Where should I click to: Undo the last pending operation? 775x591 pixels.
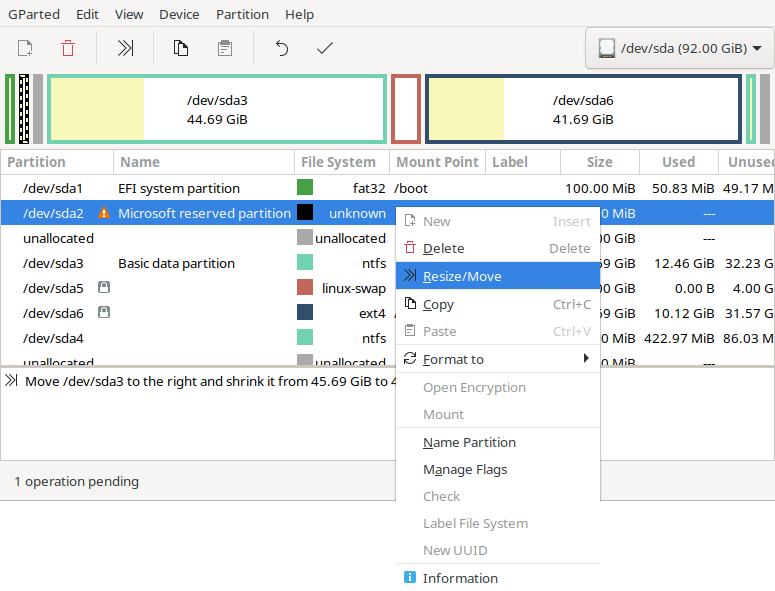[x=282, y=48]
